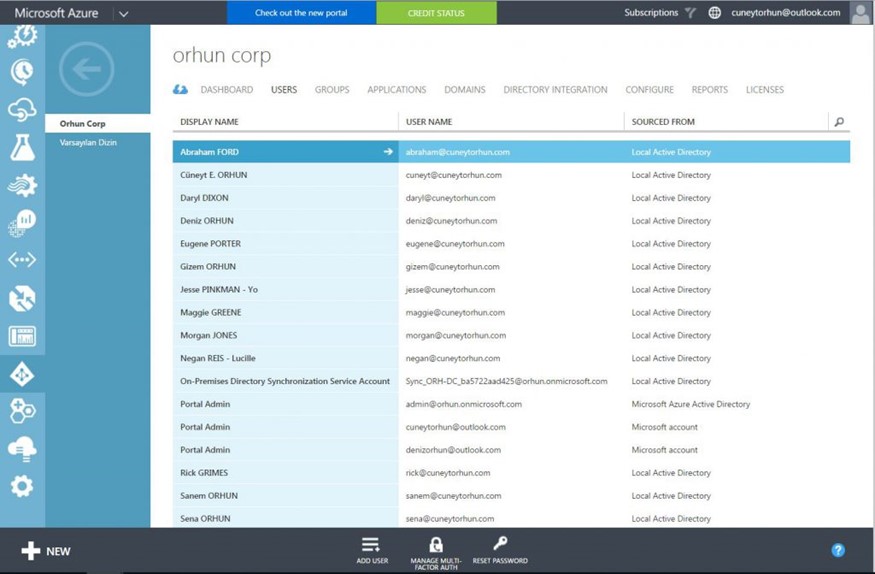Screen dimensions: 875x574
Task: Select user Deniz ORHUN
Action: [x=207, y=220]
